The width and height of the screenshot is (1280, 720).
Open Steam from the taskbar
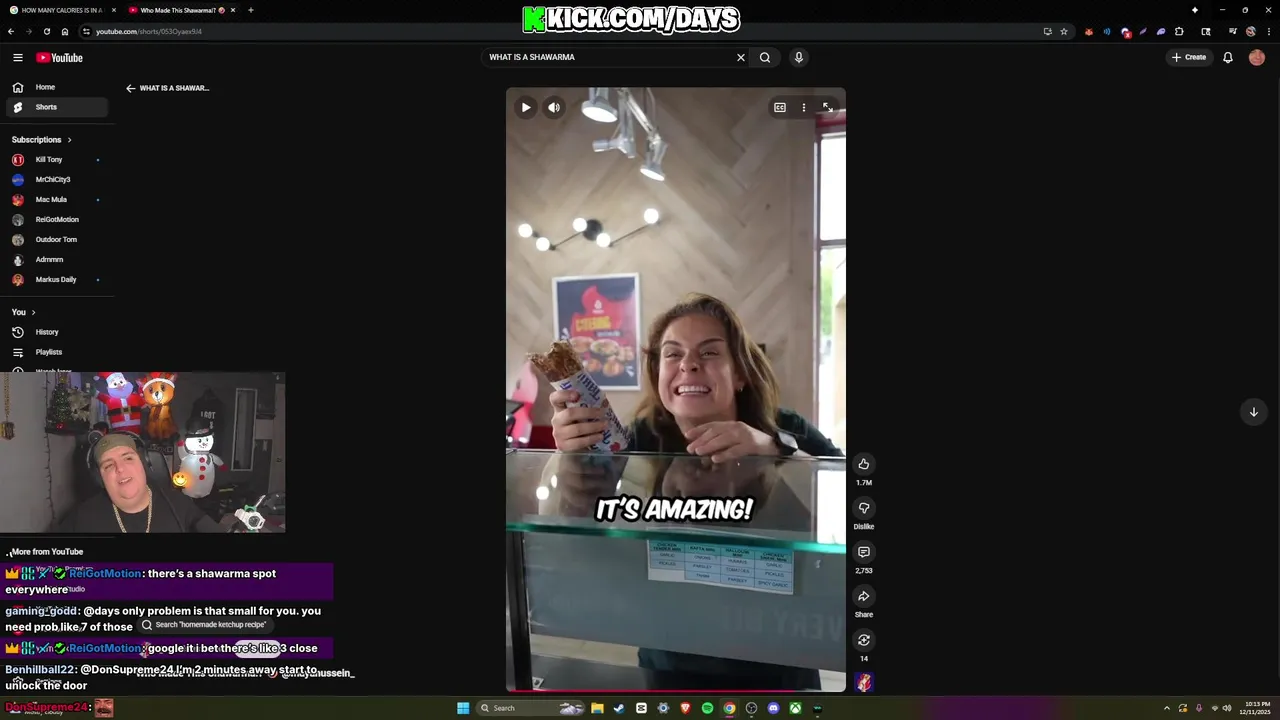(x=619, y=708)
